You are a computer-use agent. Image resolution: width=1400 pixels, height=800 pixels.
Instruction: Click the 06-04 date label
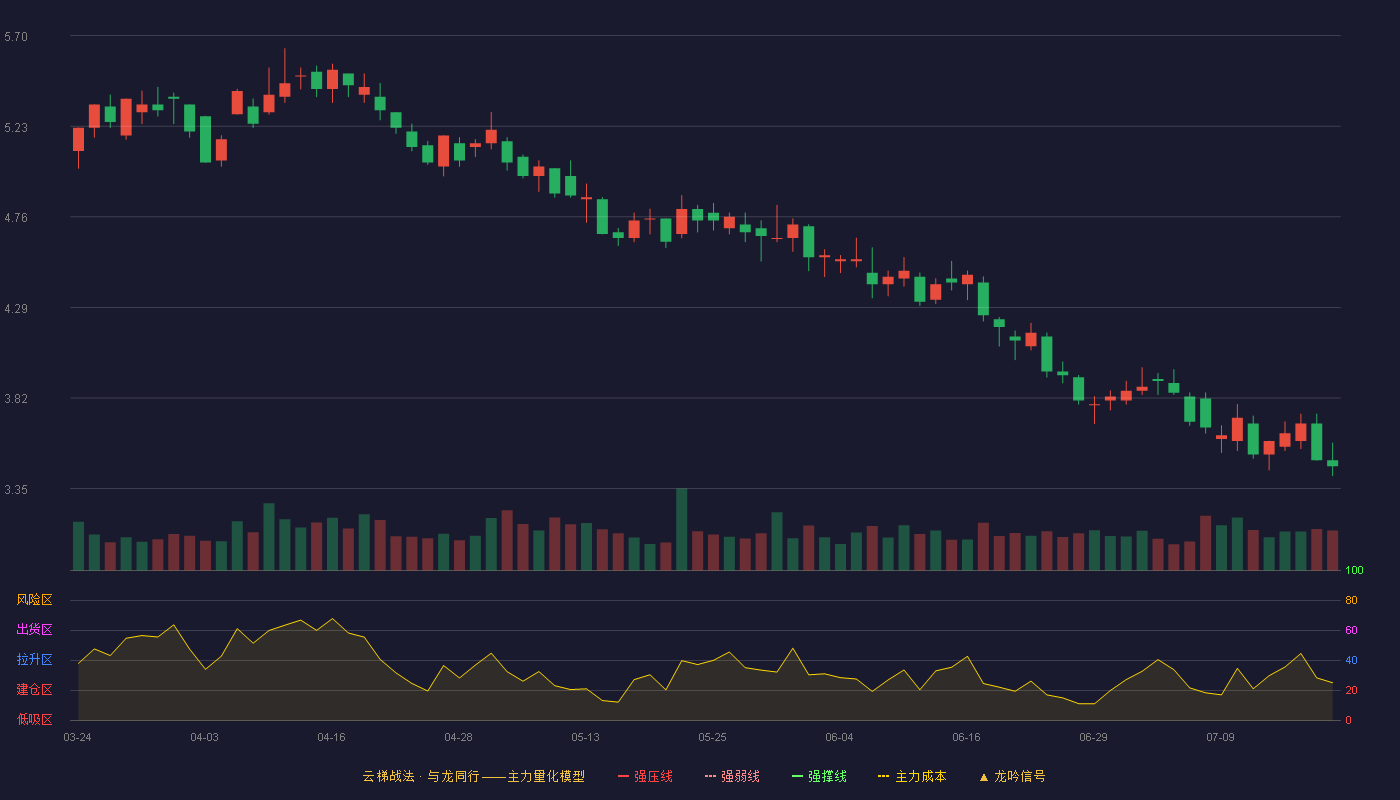coord(839,737)
